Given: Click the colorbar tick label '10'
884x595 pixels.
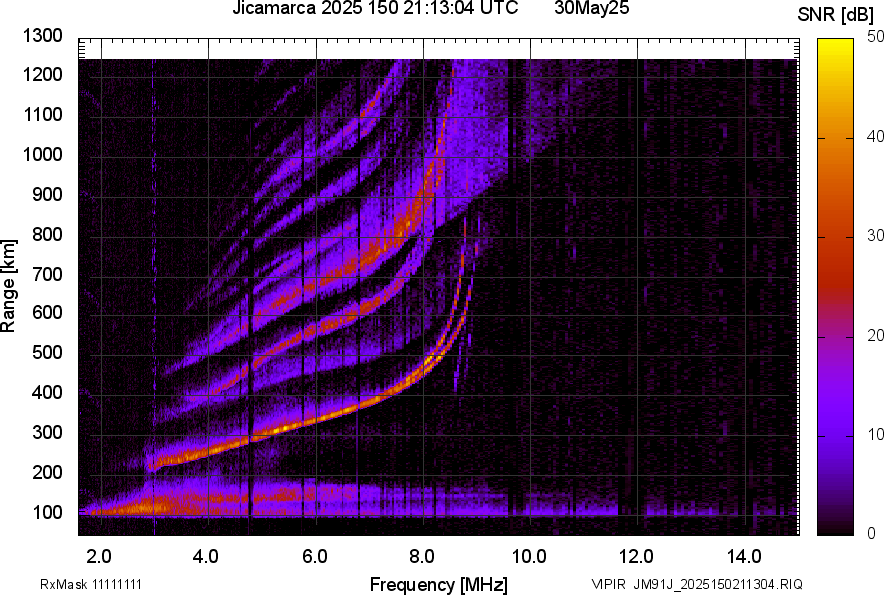Looking at the screenshot, I should [x=875, y=434].
